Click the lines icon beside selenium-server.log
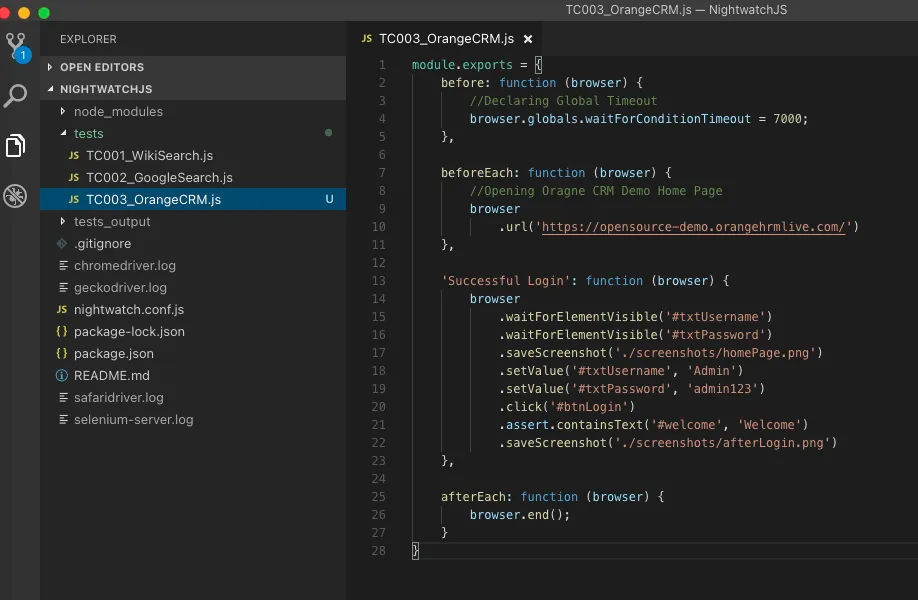This screenshot has height=600, width=918. point(63,420)
